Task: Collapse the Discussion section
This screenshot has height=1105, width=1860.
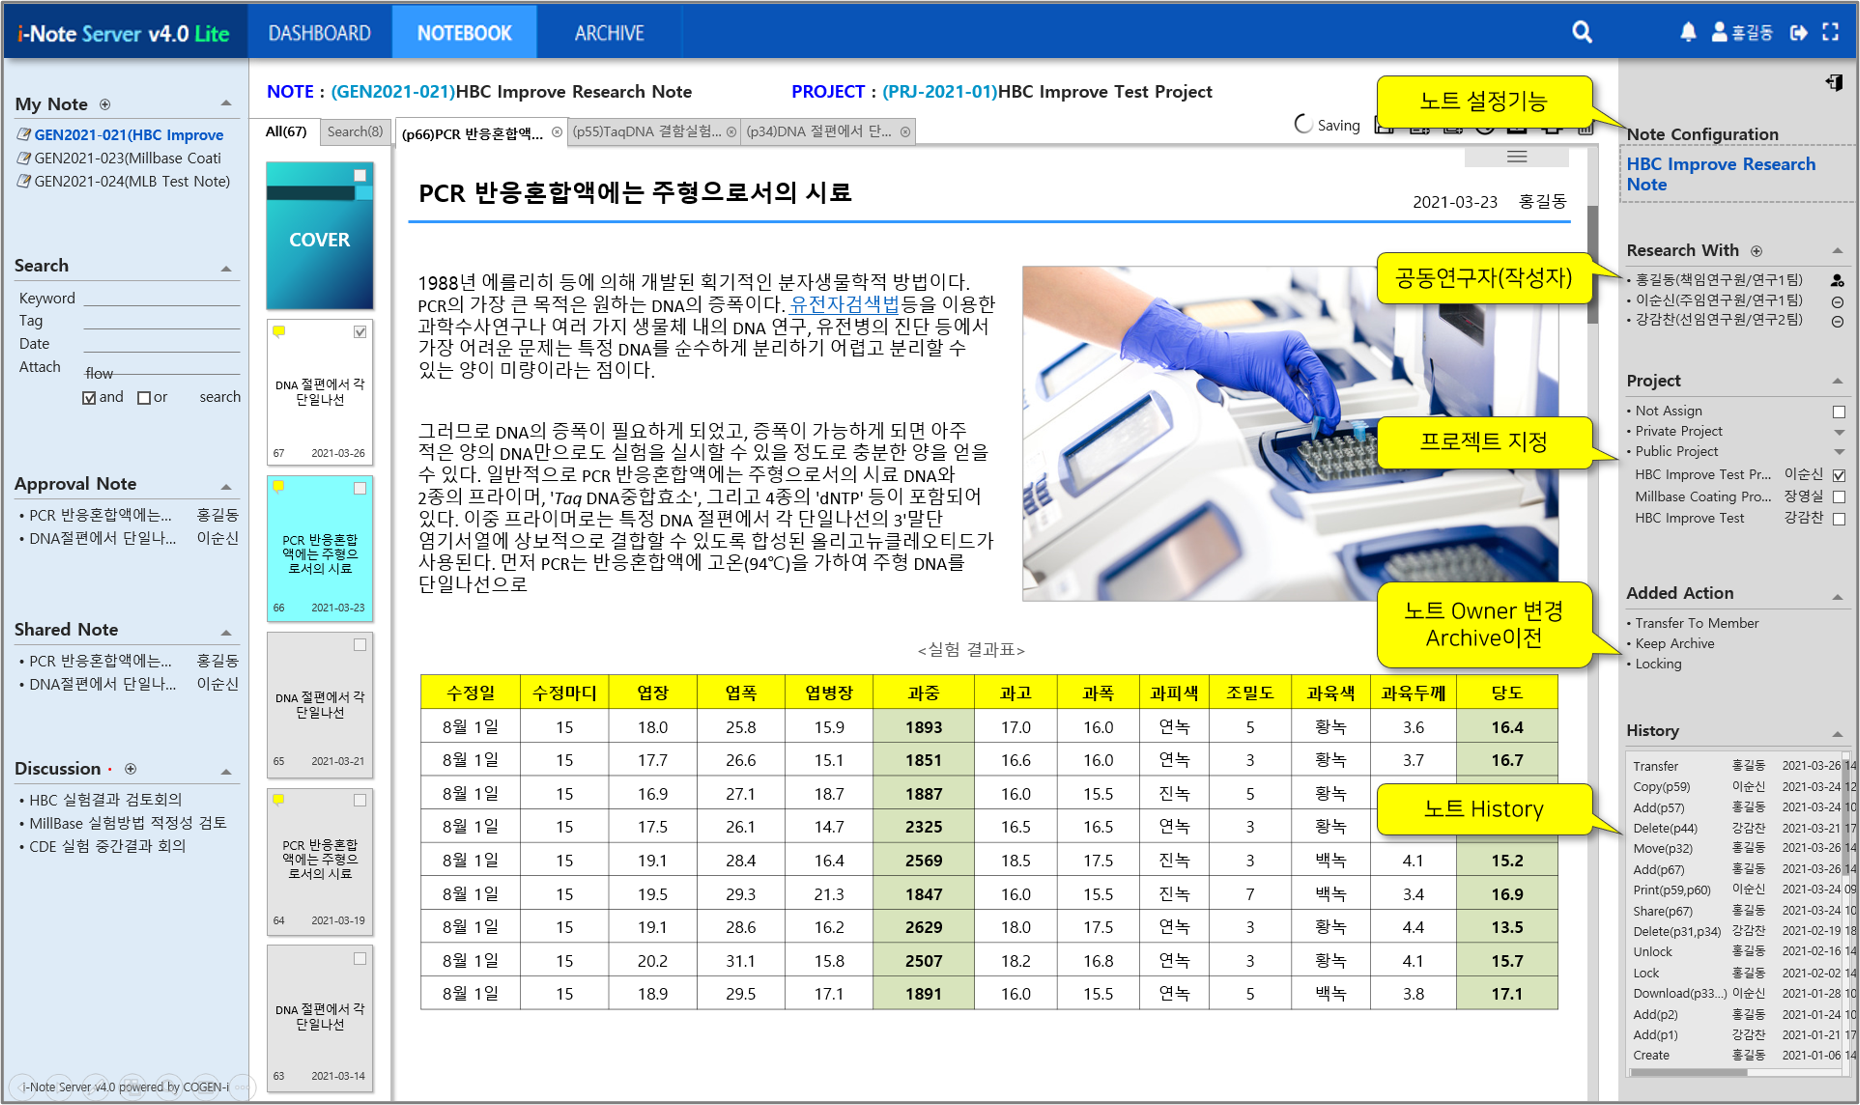Action: tap(226, 772)
